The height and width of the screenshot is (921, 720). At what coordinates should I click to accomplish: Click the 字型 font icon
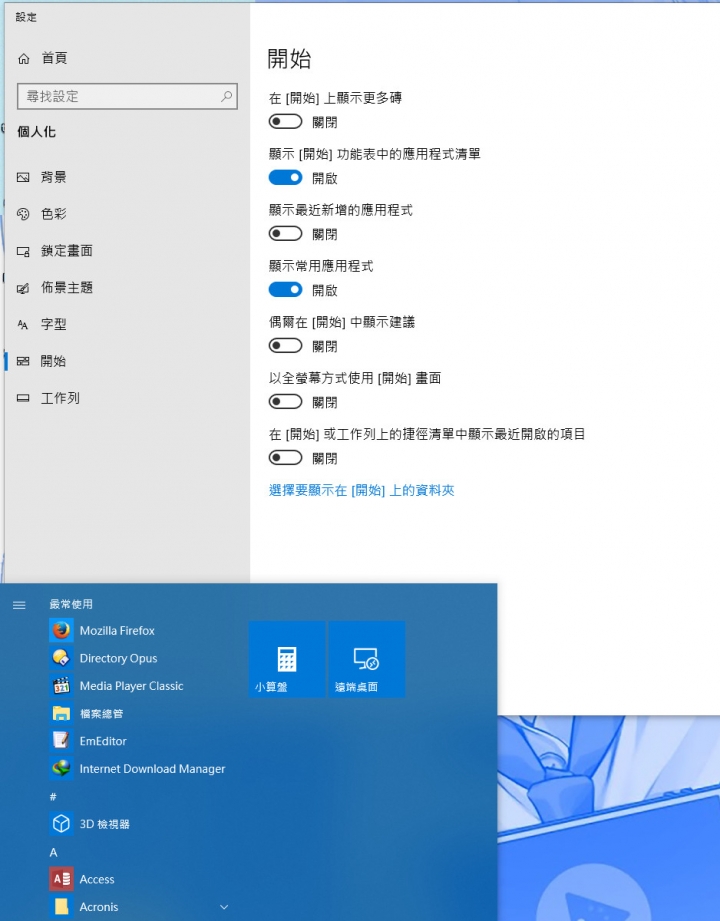(23, 325)
